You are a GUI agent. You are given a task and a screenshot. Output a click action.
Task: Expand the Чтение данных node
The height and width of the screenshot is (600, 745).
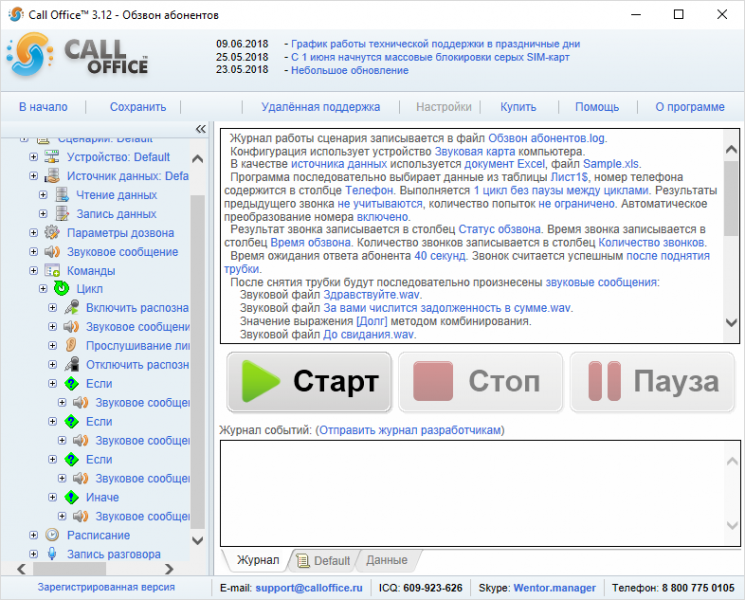click(43, 195)
